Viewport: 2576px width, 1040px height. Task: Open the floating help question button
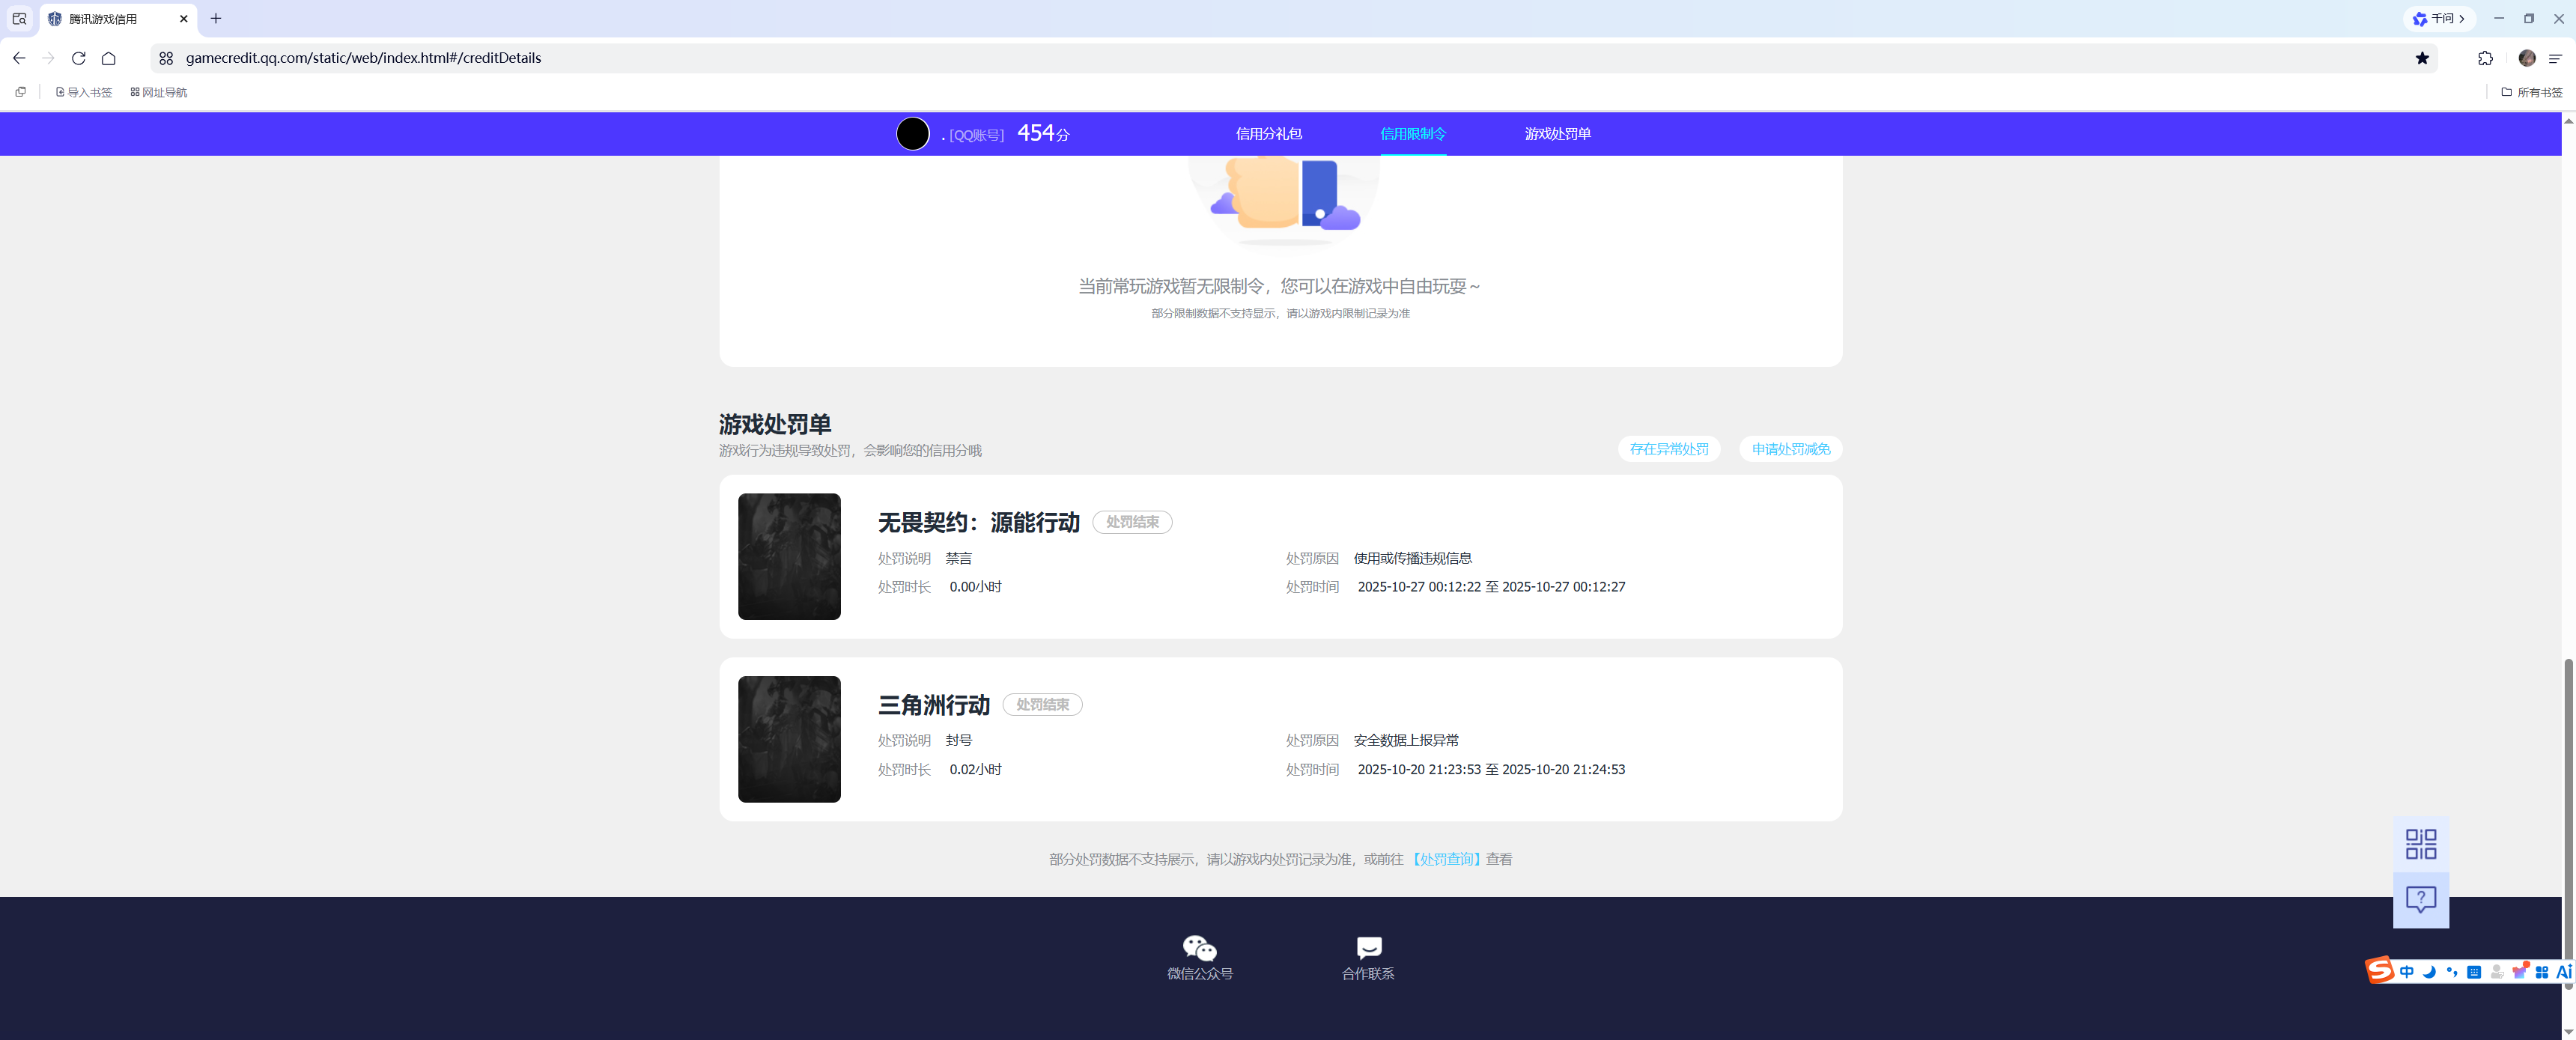click(x=2420, y=900)
